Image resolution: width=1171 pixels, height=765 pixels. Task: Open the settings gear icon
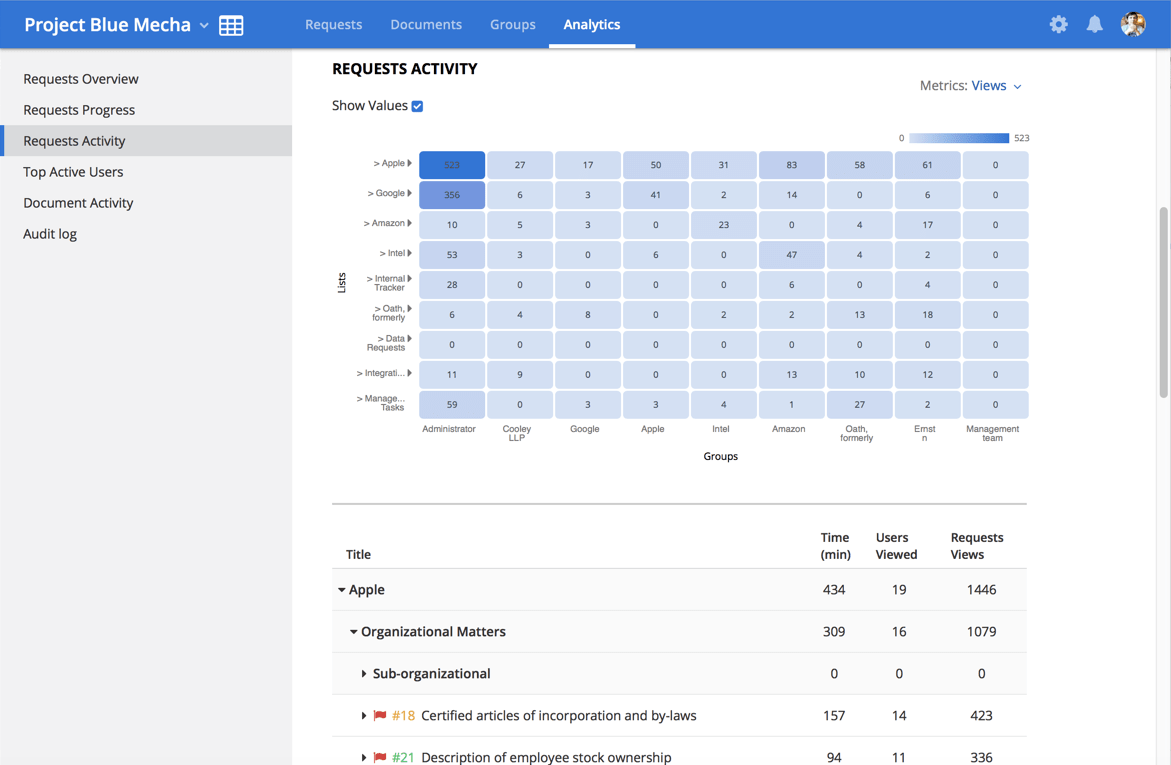tap(1058, 24)
